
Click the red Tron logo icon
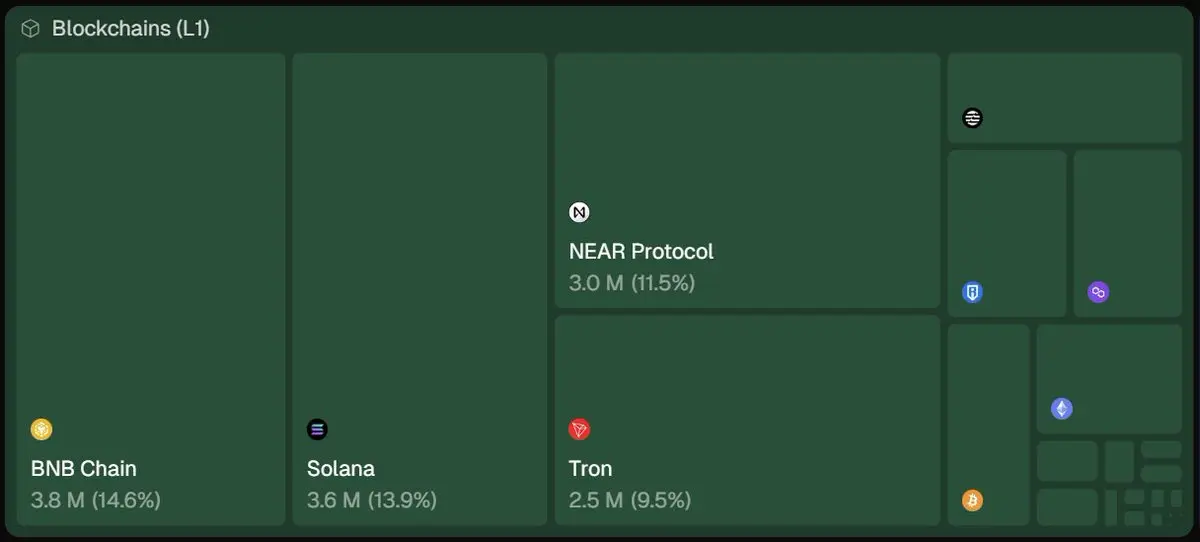pyautogui.click(x=579, y=430)
